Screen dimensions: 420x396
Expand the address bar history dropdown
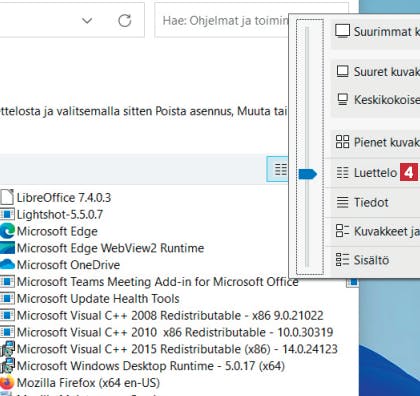coord(87,21)
